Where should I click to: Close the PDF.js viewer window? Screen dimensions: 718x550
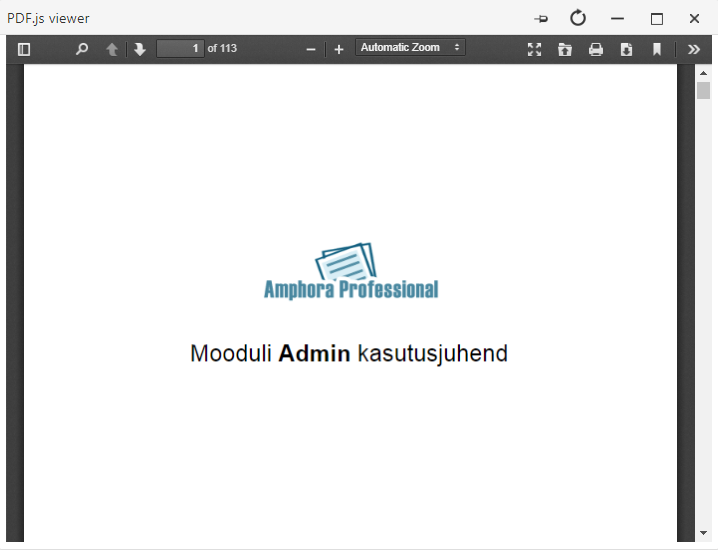coord(694,19)
